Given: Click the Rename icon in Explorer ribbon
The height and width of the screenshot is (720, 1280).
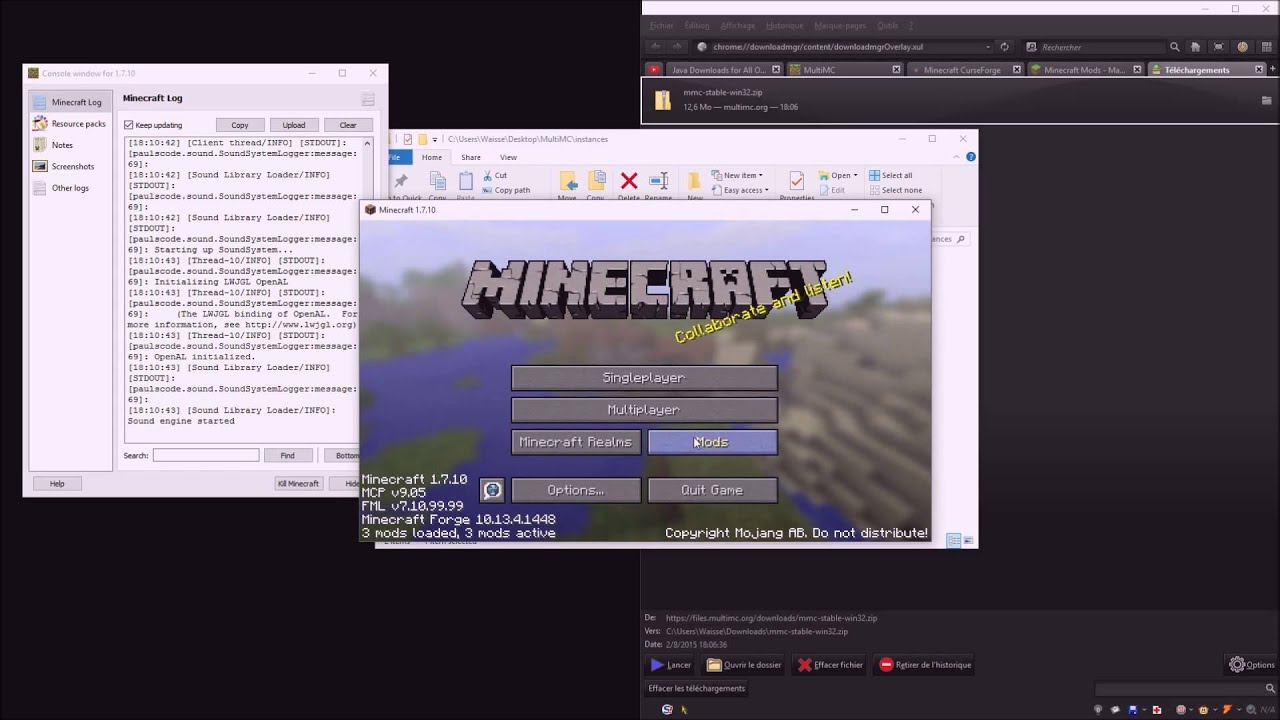Looking at the screenshot, I should pyautogui.click(x=659, y=181).
